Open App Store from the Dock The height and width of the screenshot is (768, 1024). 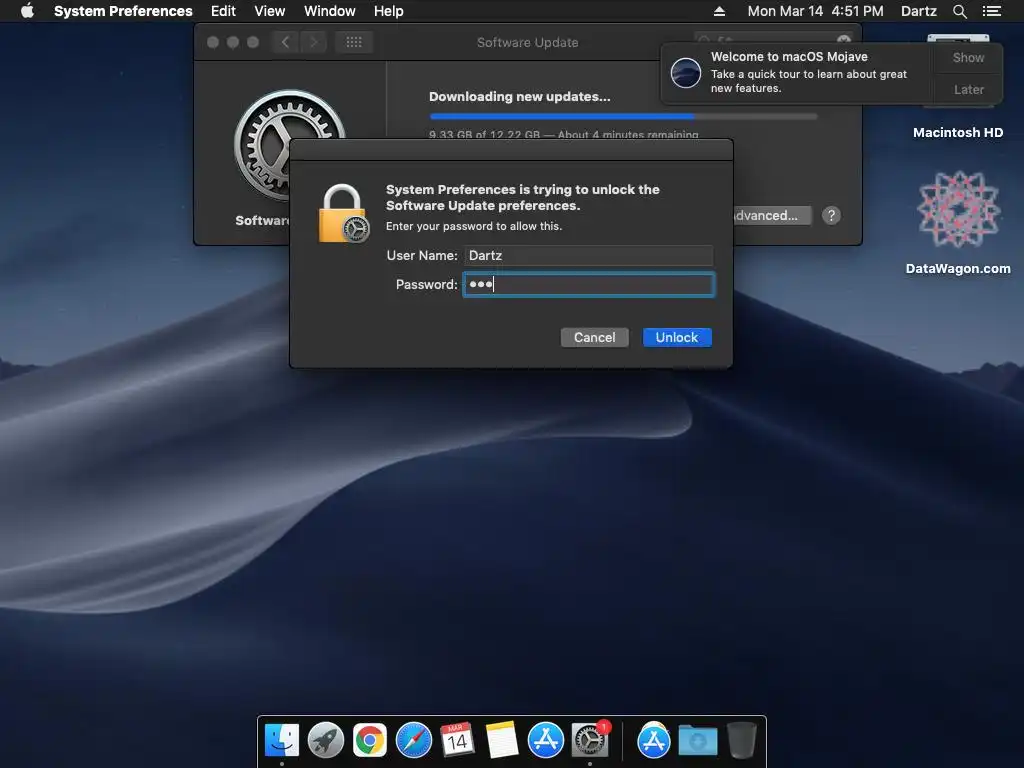click(545, 741)
